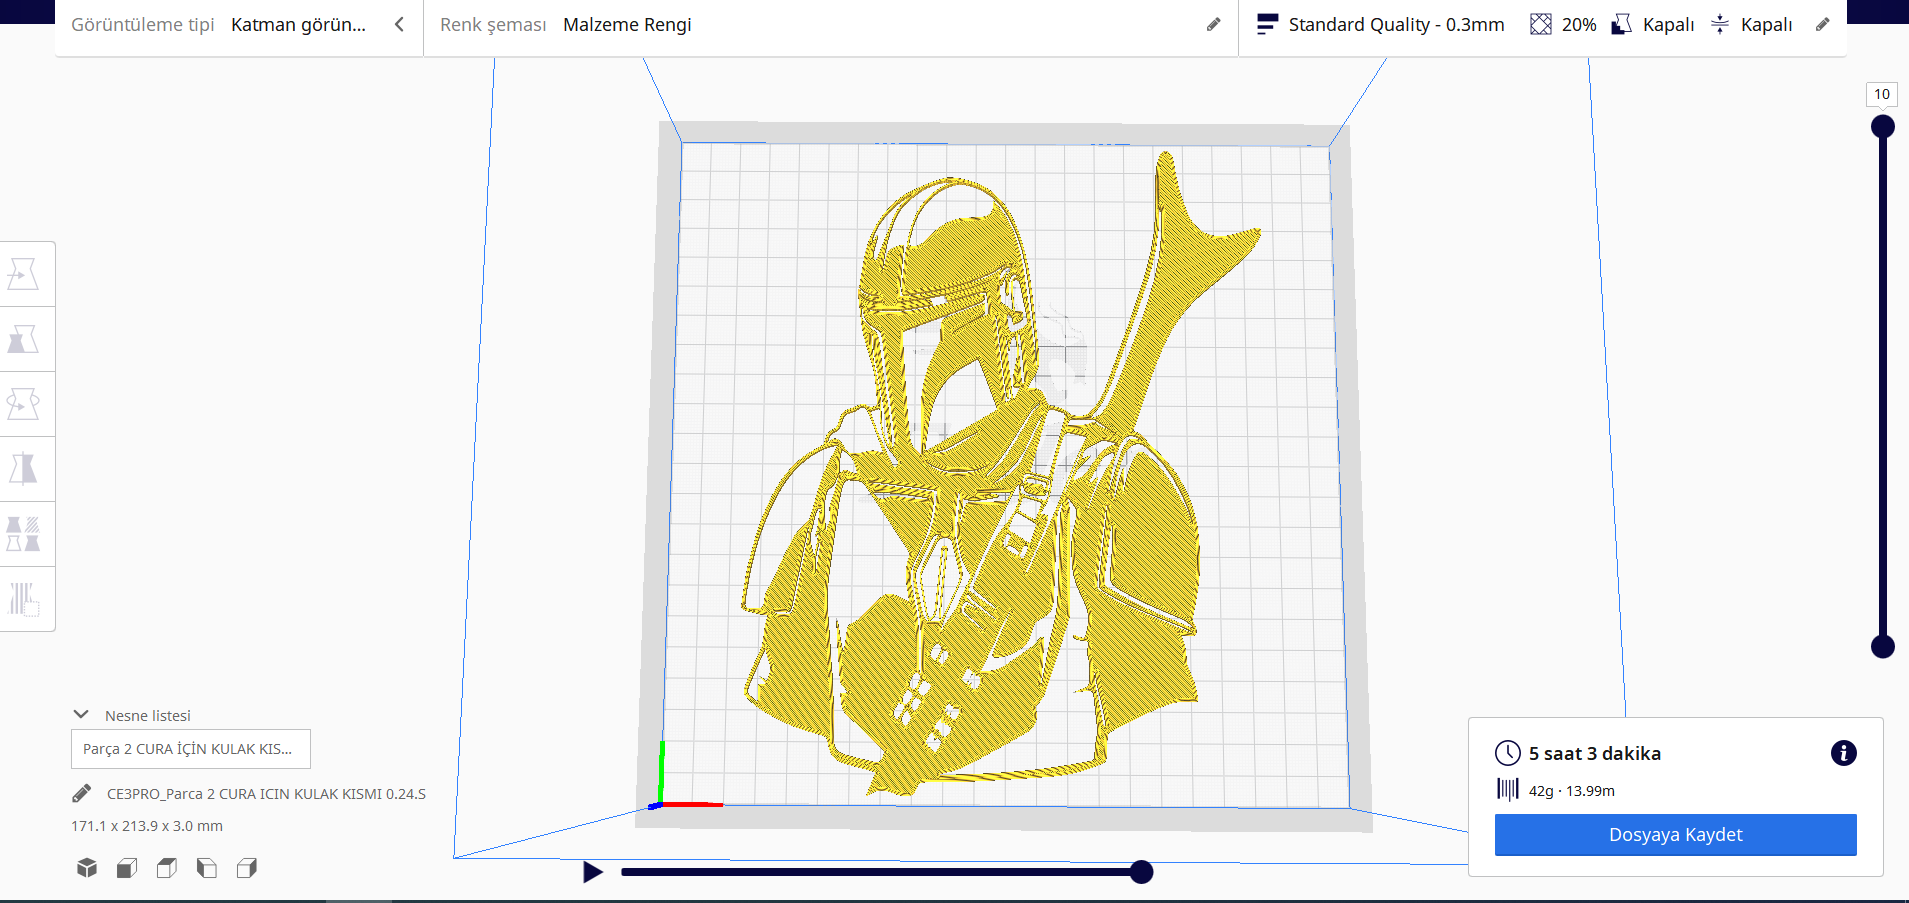The width and height of the screenshot is (1909, 903).
Task: Click the build plate adhesion icon
Action: tap(1720, 24)
